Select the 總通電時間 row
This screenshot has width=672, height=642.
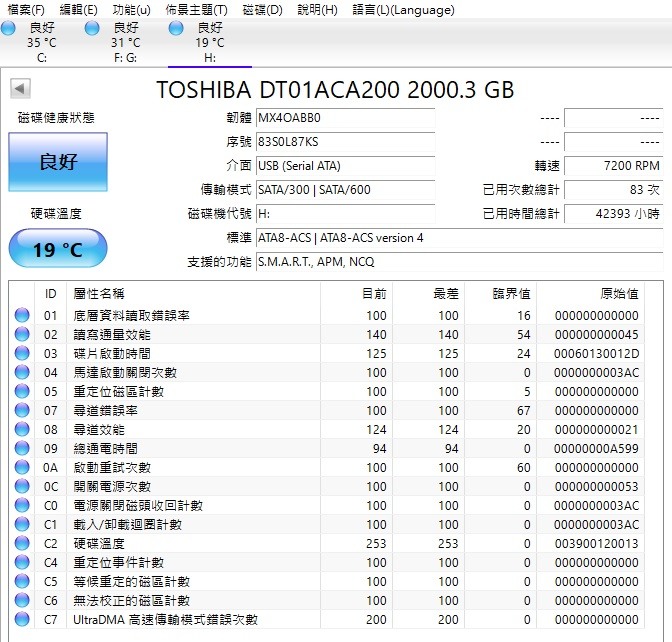[327, 448]
